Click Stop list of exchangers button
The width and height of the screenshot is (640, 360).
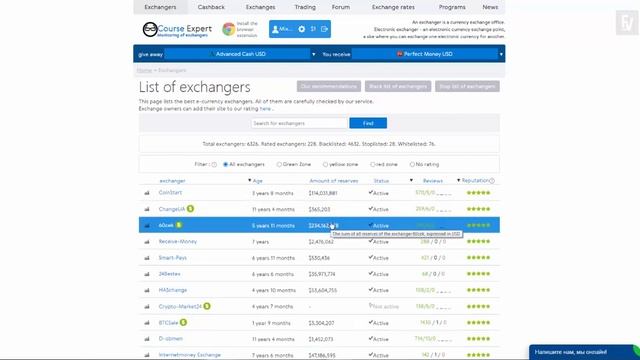click(467, 86)
